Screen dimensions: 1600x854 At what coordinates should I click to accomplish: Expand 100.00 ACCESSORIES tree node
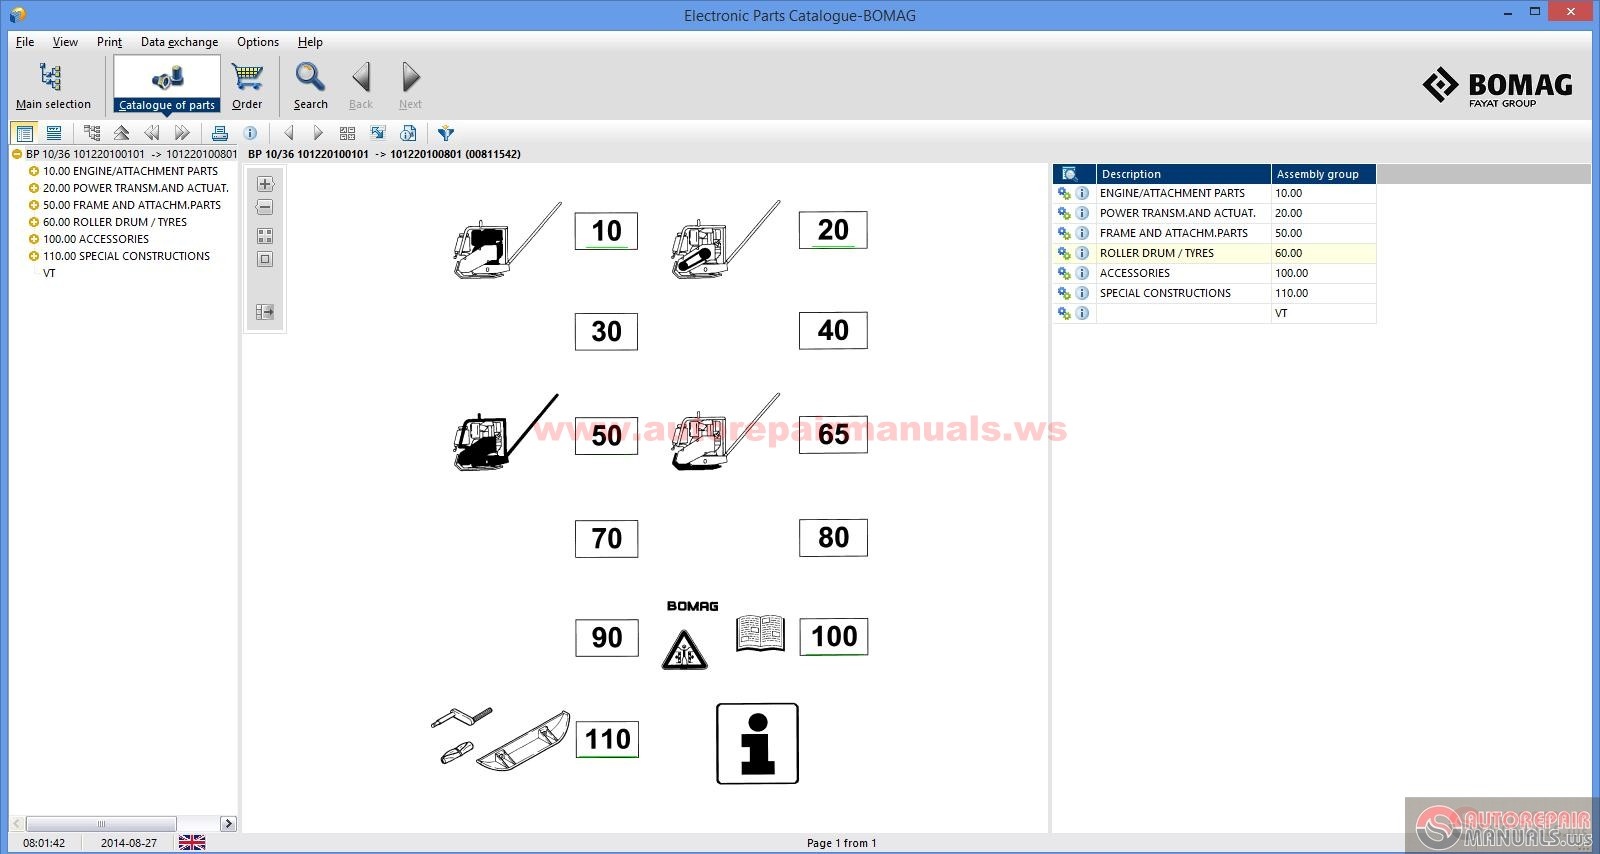pyautogui.click(x=34, y=239)
